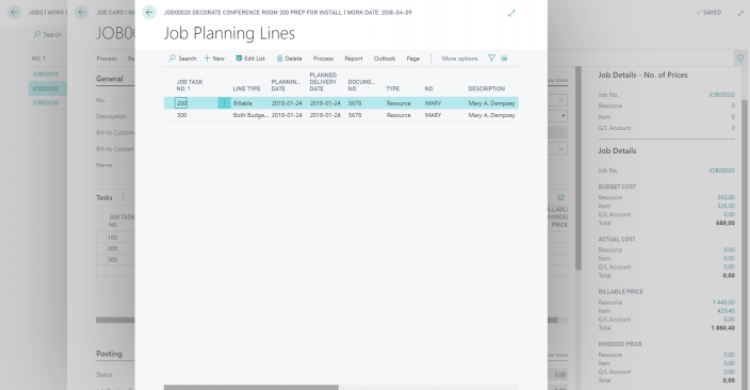The image size is (750, 390).
Task: Open row options menu for task 200
Action: pos(224,103)
